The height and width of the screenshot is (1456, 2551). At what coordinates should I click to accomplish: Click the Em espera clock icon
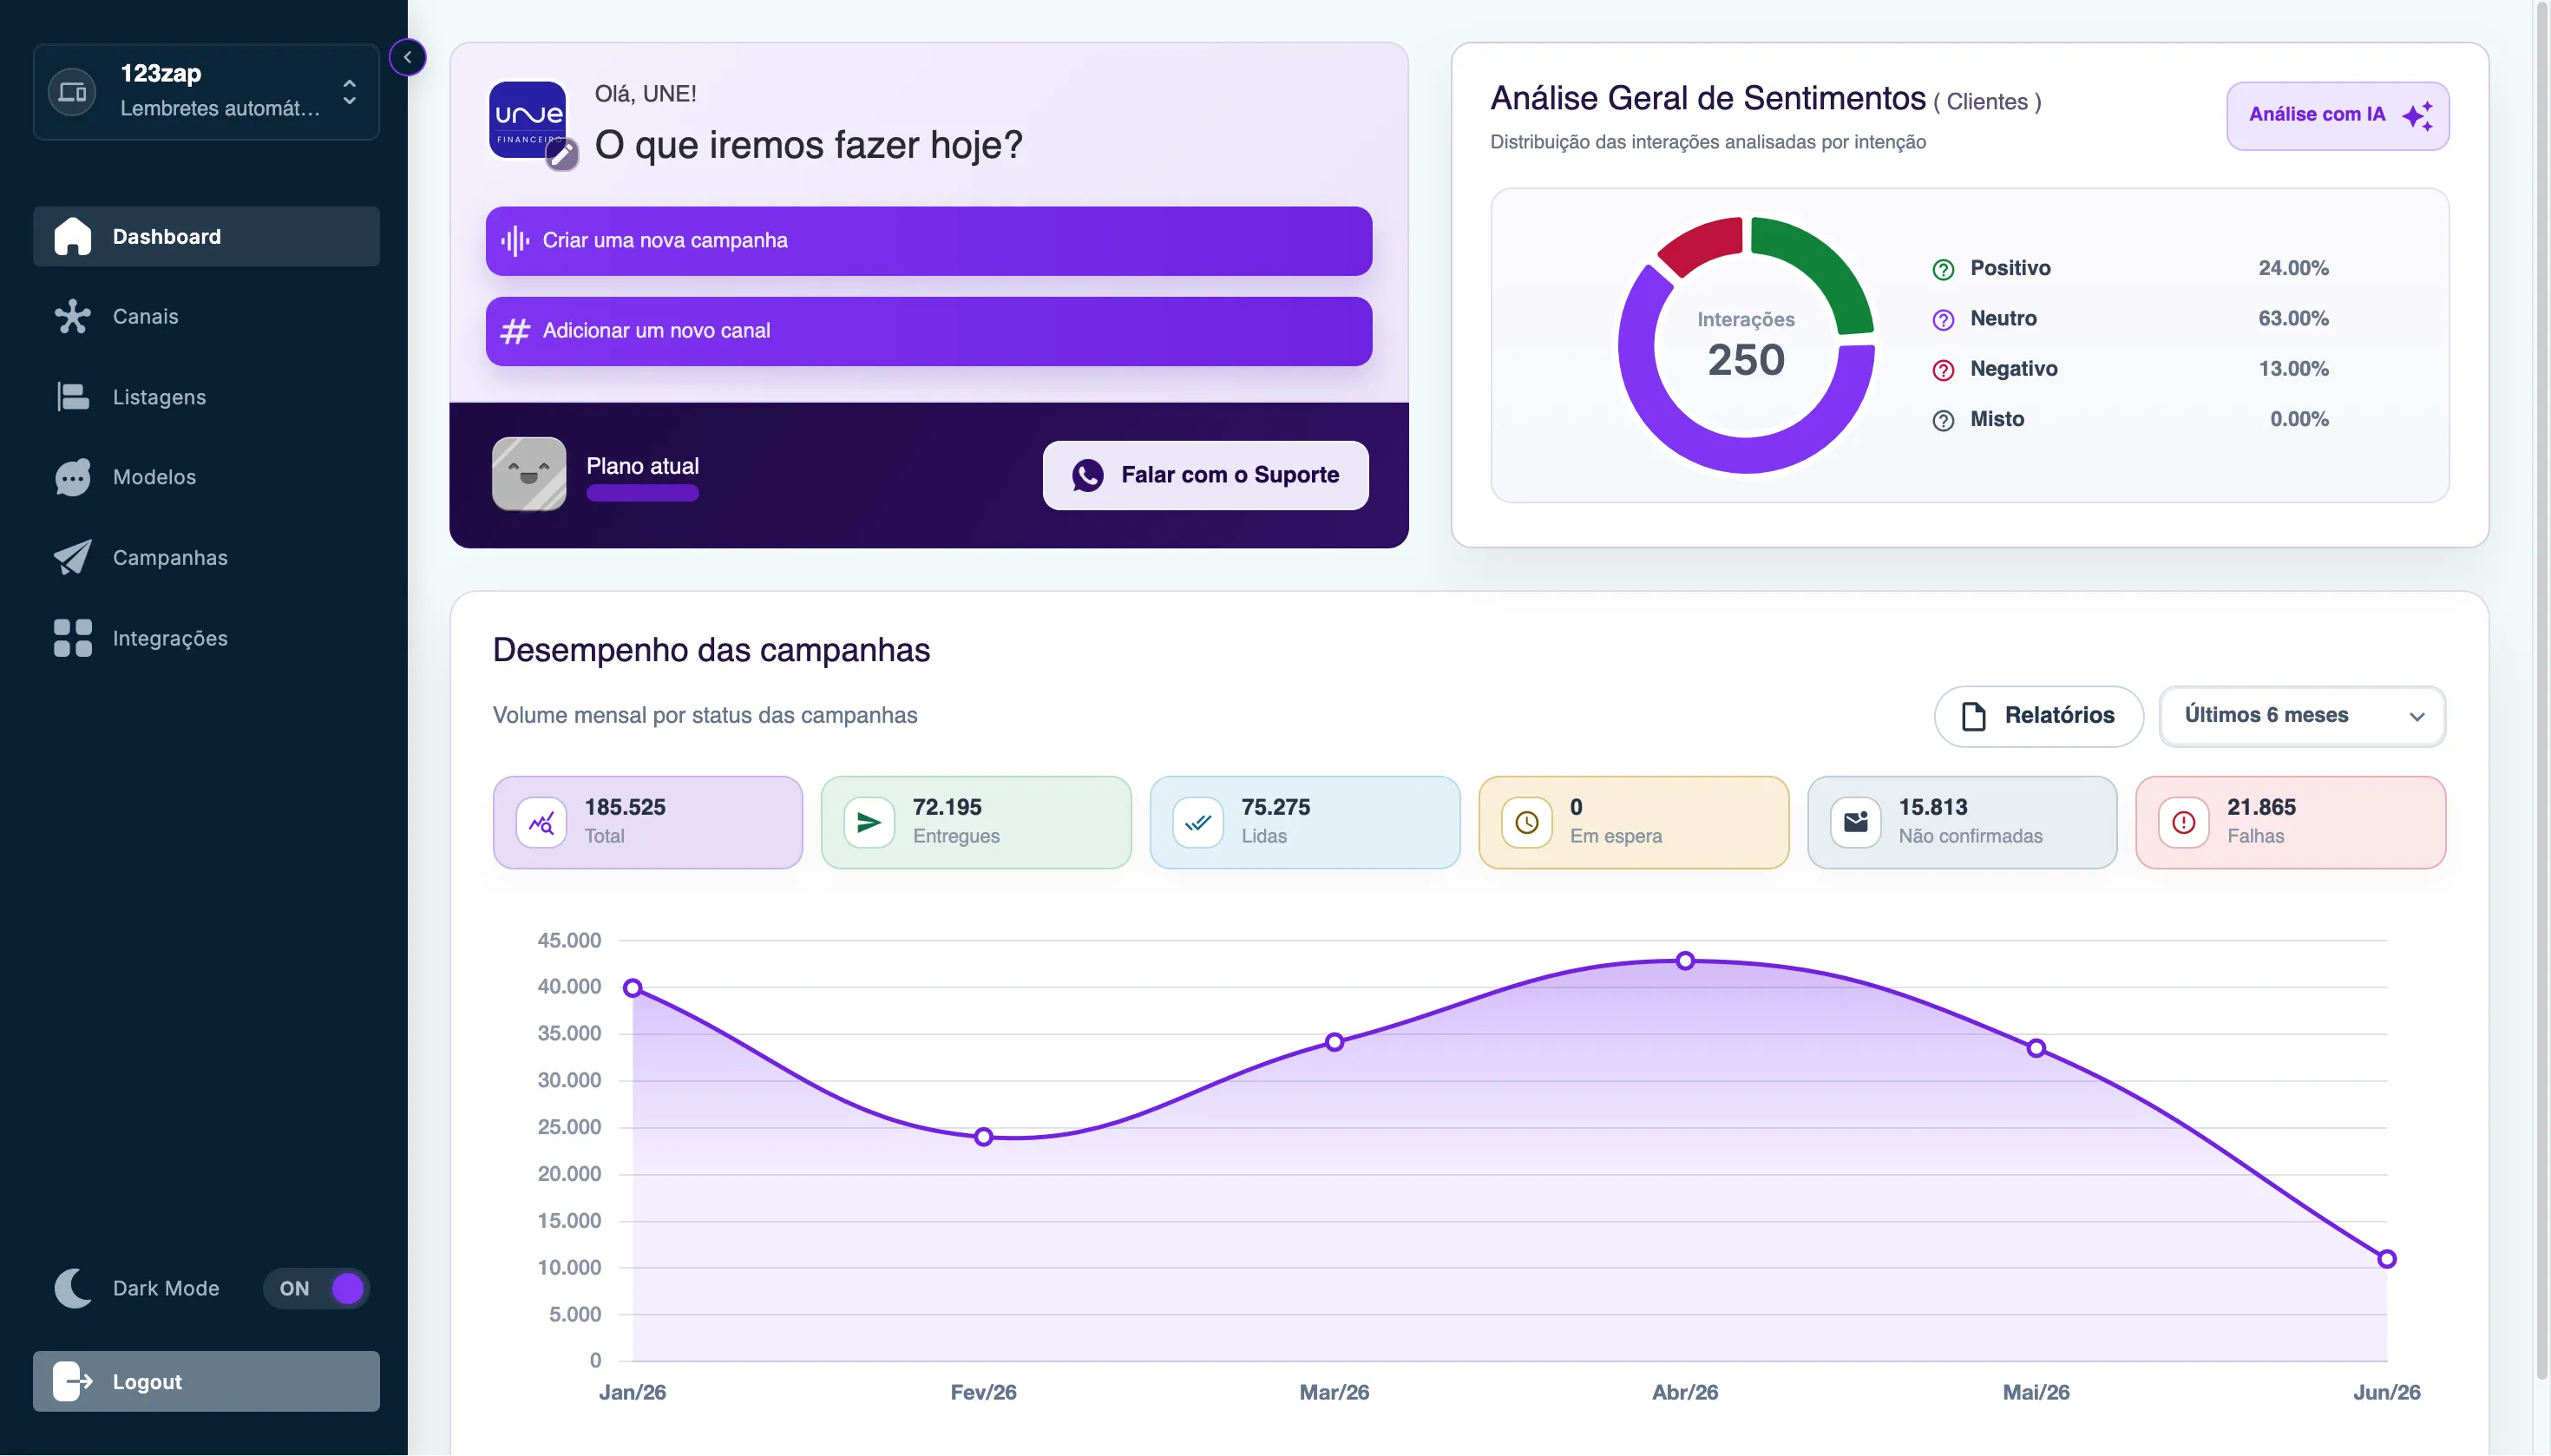pos(1526,822)
